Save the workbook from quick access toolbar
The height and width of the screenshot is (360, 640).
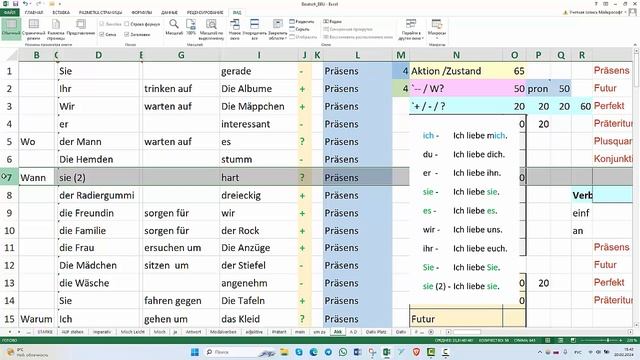[x=15, y=4]
